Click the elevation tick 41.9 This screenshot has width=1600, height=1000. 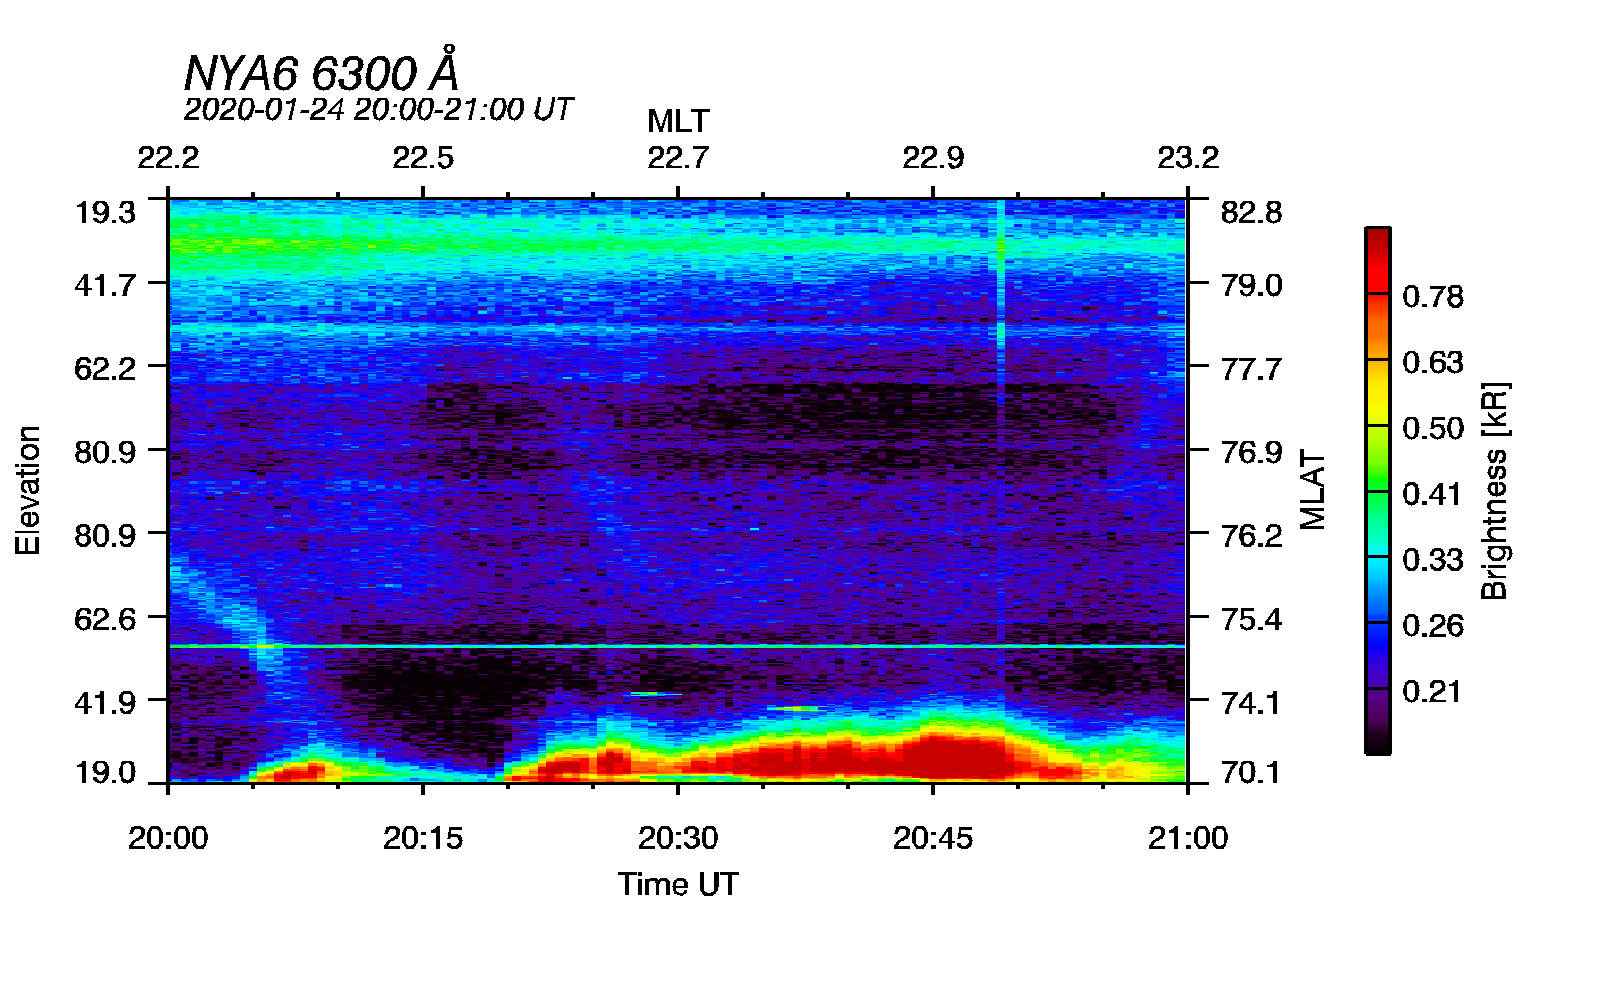(105, 702)
